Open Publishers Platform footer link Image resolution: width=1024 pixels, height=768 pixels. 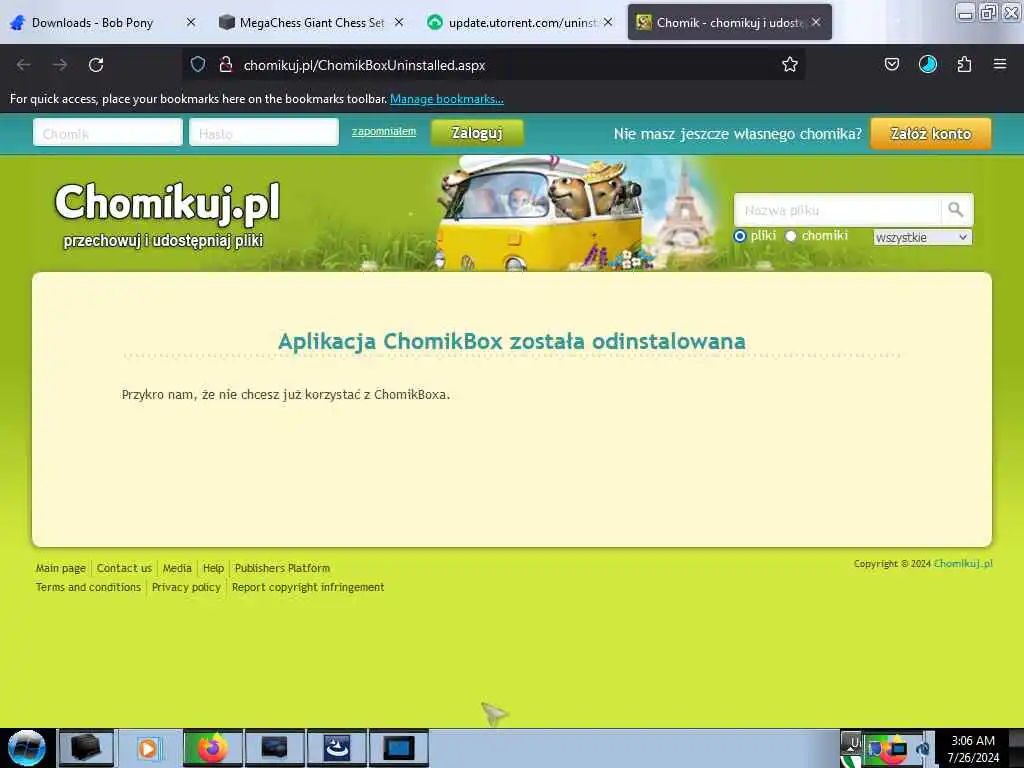pyautogui.click(x=282, y=568)
